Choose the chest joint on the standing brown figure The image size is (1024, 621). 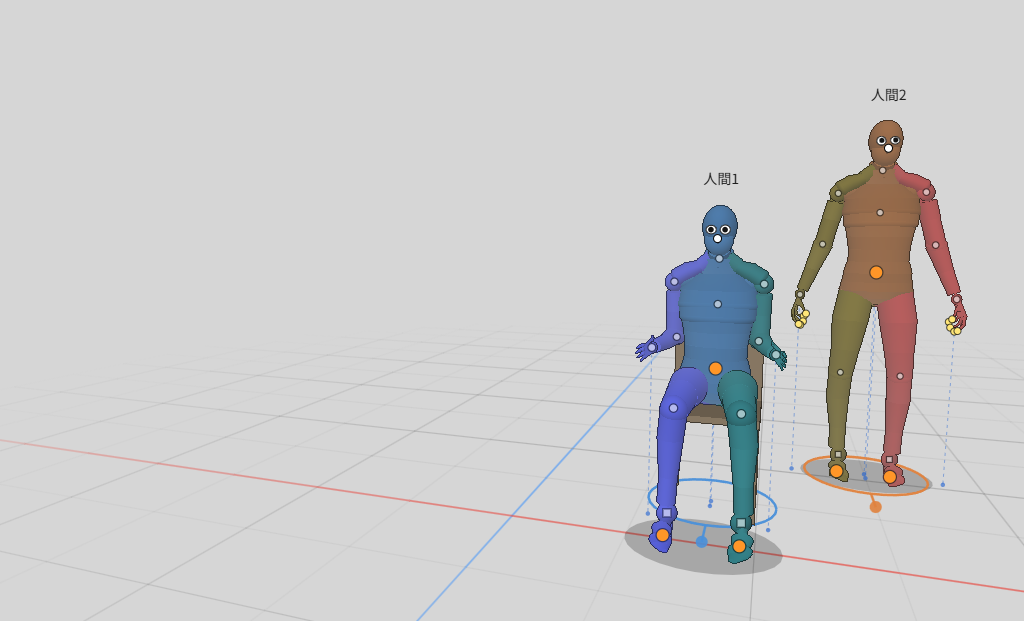[x=880, y=213]
